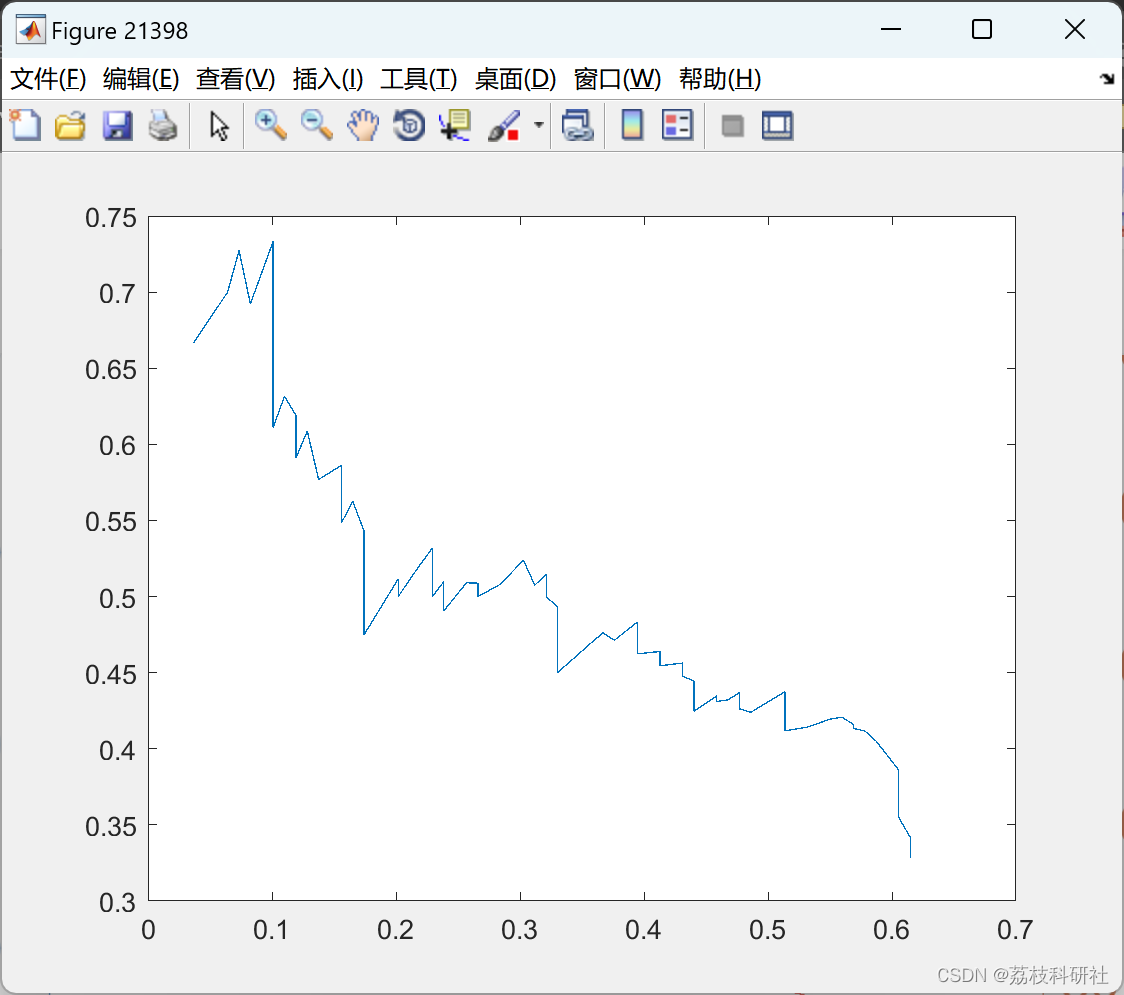Select the Edit Plot arrow tool
This screenshot has height=995, width=1124.
tap(219, 126)
